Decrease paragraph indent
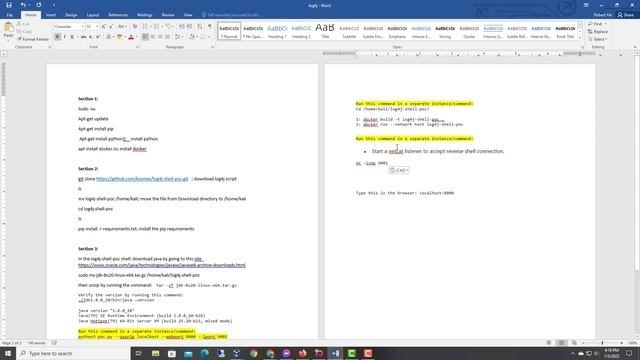The height and width of the screenshot is (360, 640). (x=182, y=27)
